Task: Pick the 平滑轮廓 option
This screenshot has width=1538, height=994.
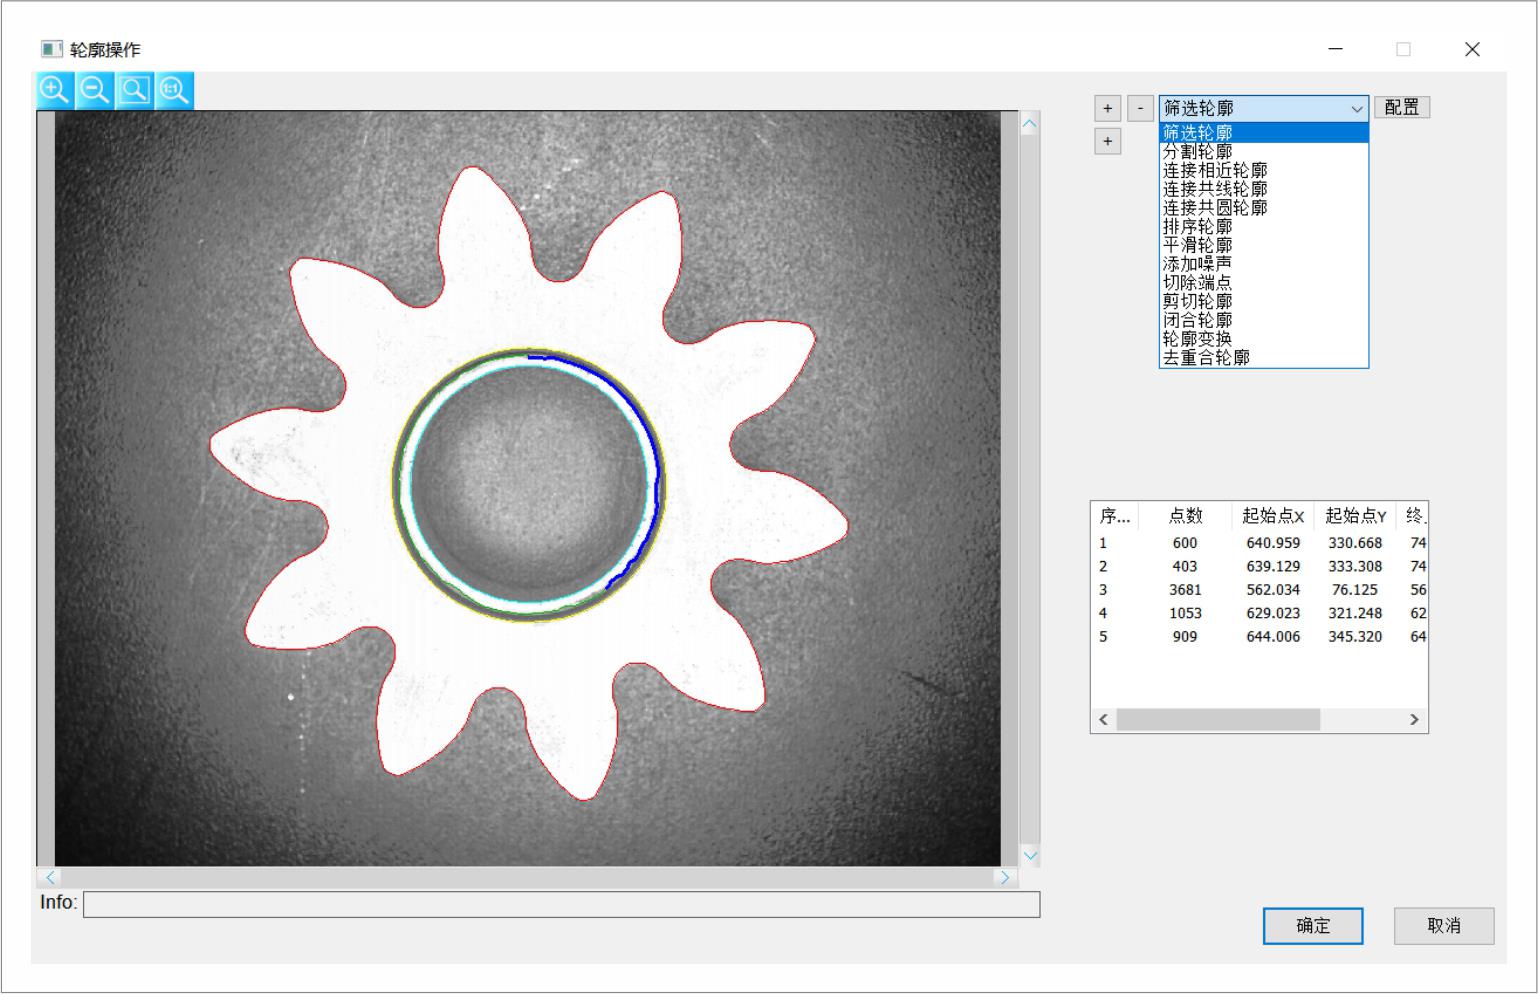Action: 1197,245
